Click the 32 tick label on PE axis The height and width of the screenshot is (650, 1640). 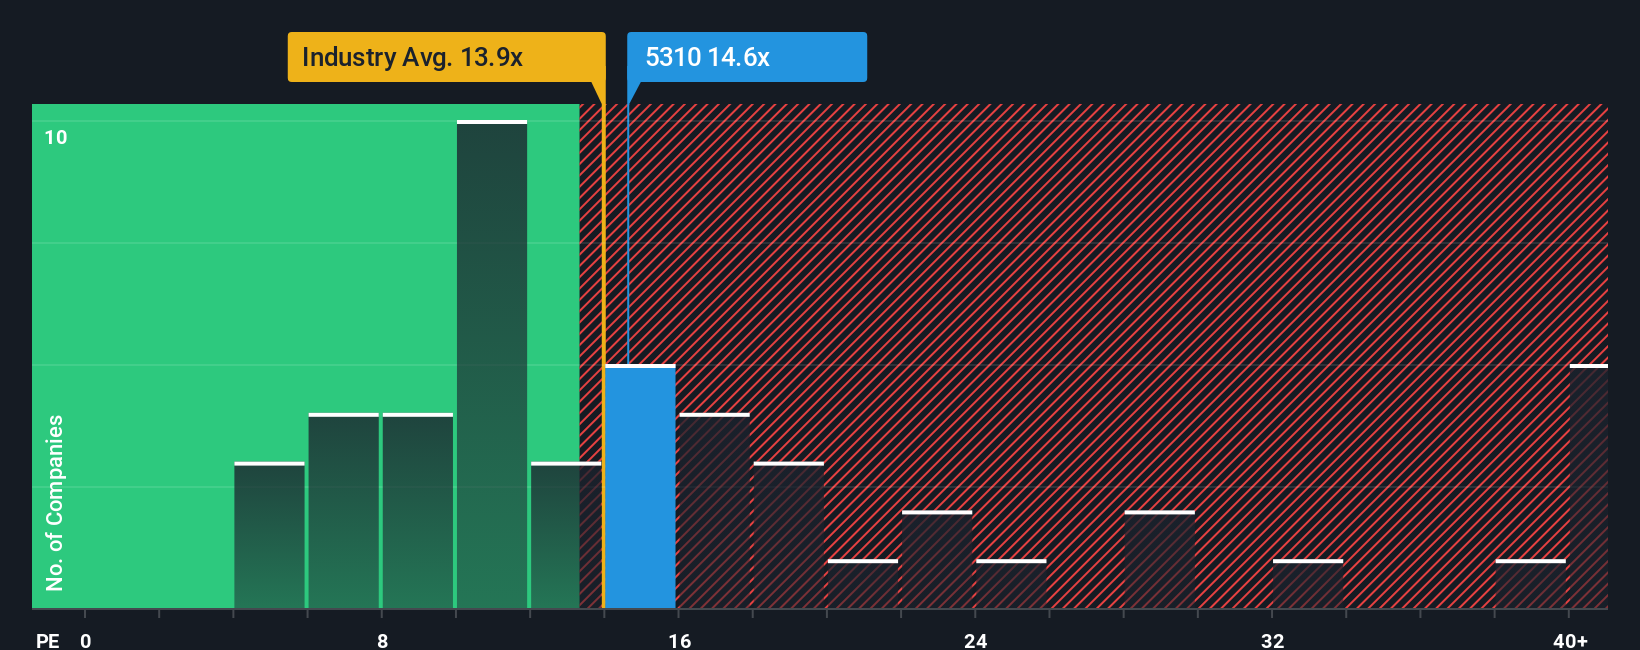point(1272,640)
